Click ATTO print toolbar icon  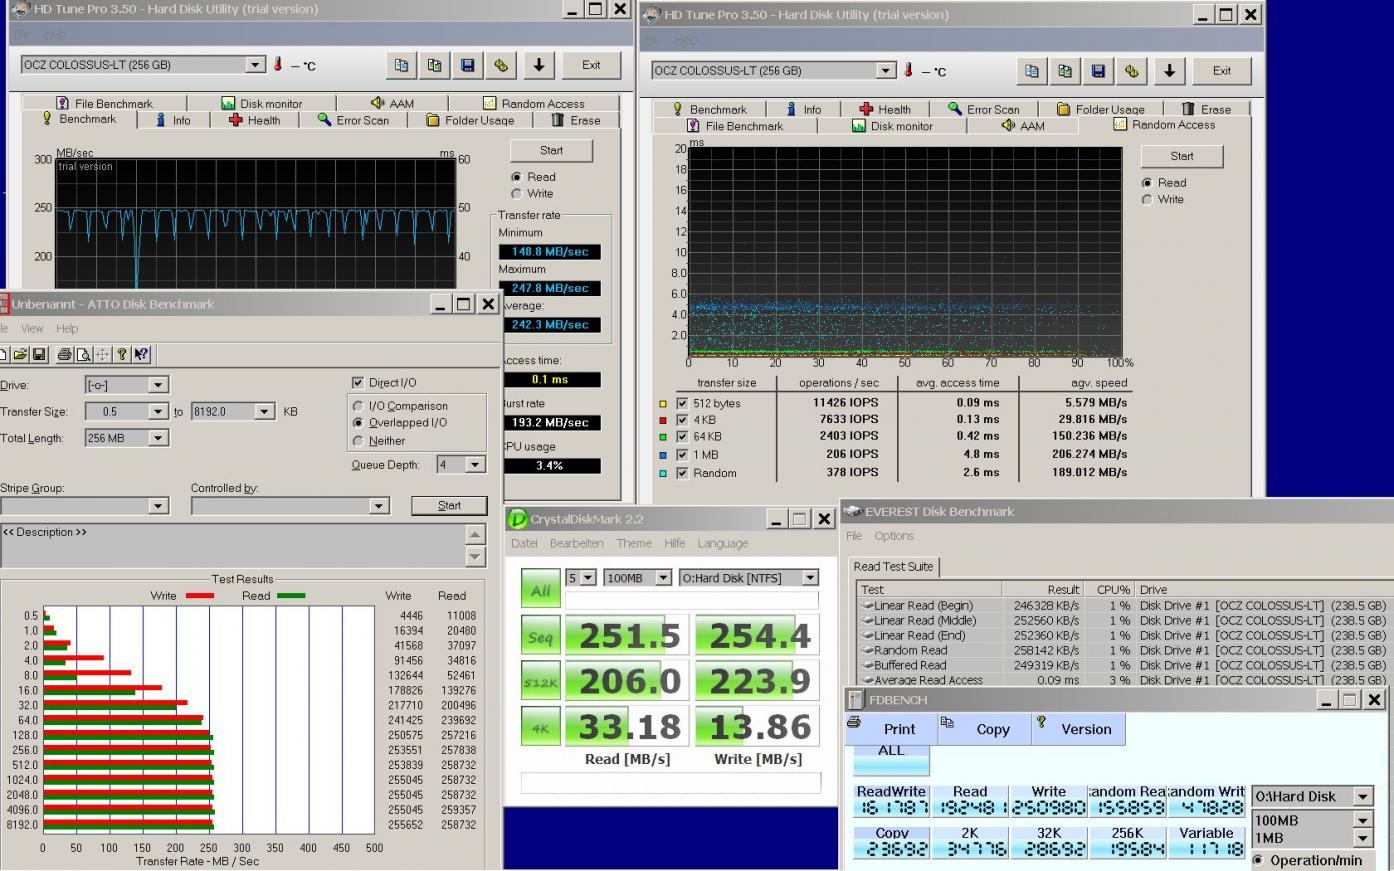(64, 354)
